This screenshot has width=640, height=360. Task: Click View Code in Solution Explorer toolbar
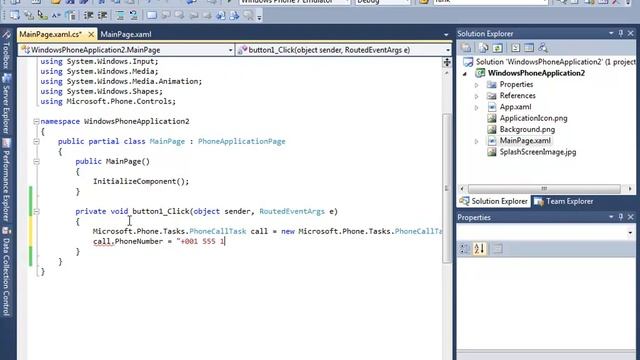coord(515,48)
